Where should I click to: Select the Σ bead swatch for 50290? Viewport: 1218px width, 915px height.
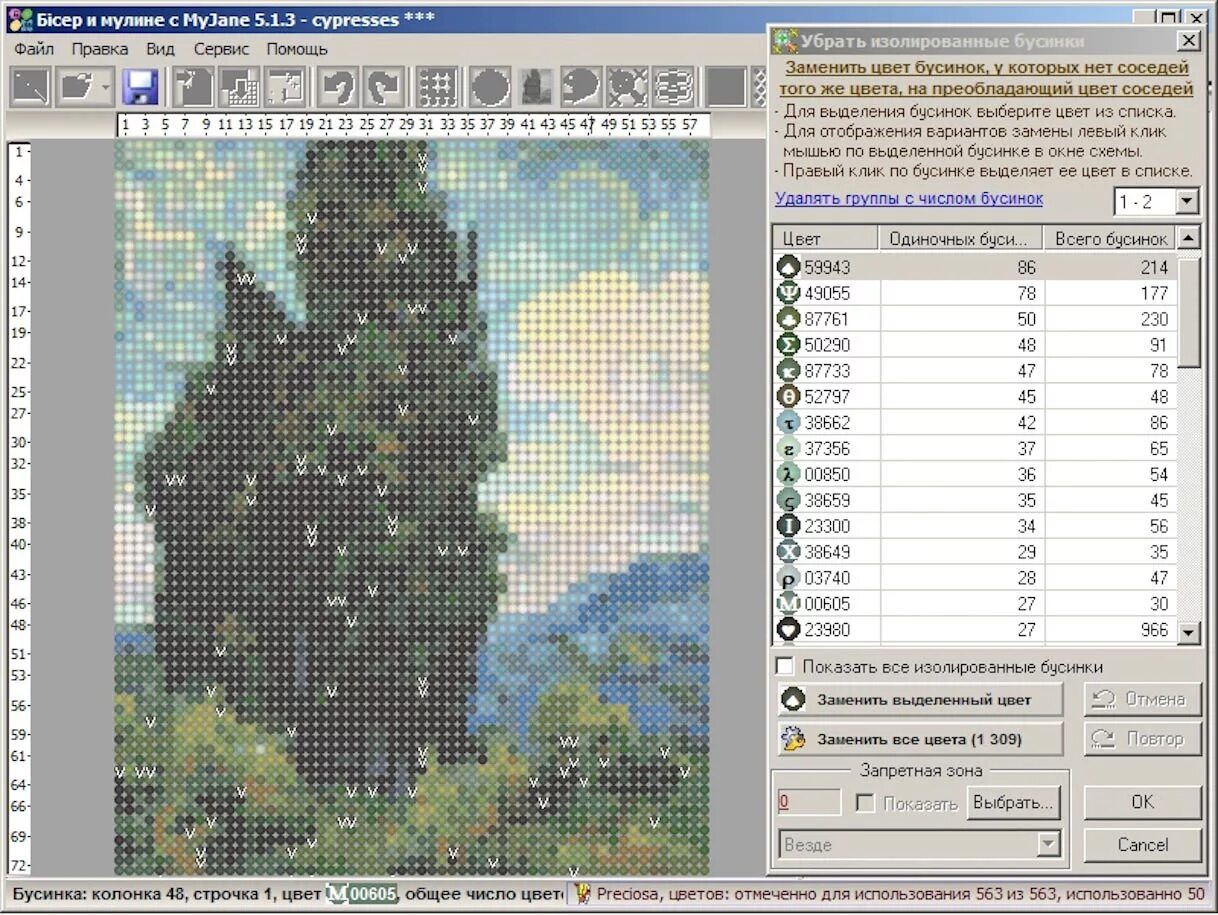789,345
